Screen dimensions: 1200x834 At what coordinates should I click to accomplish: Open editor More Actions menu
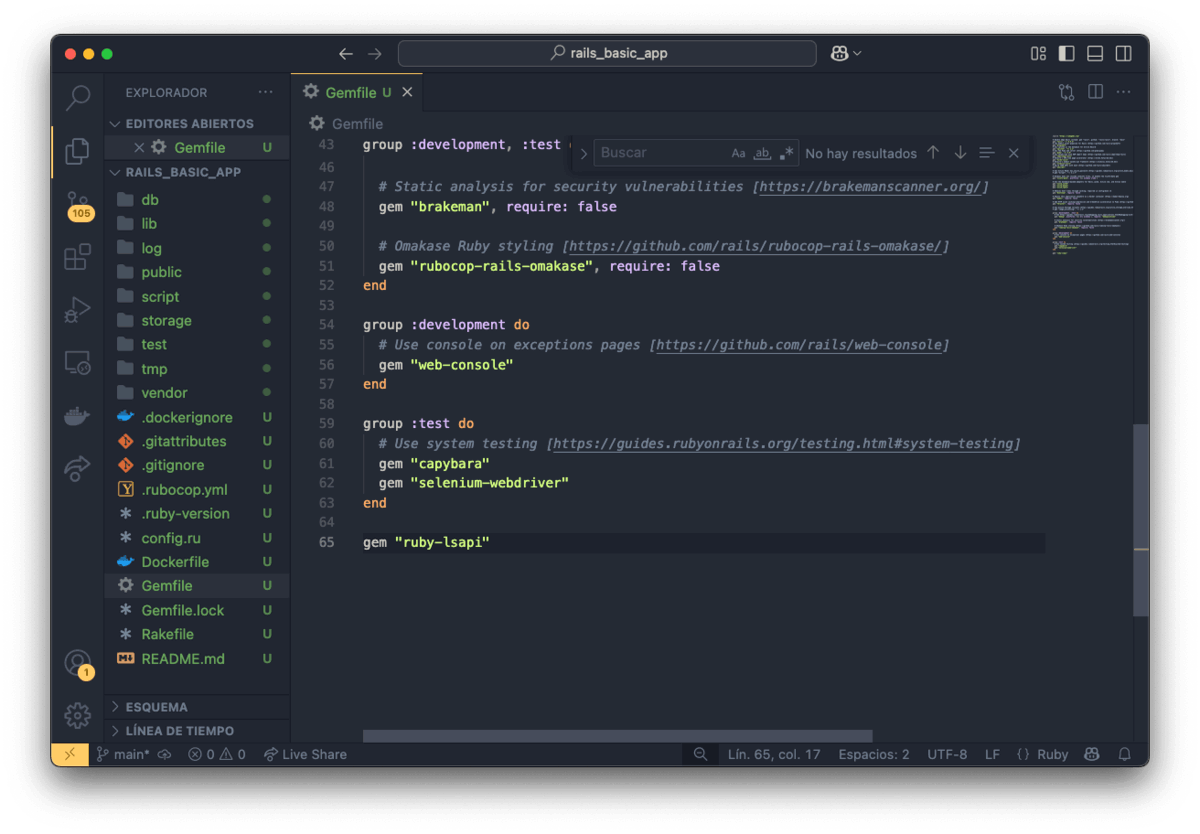(1124, 92)
